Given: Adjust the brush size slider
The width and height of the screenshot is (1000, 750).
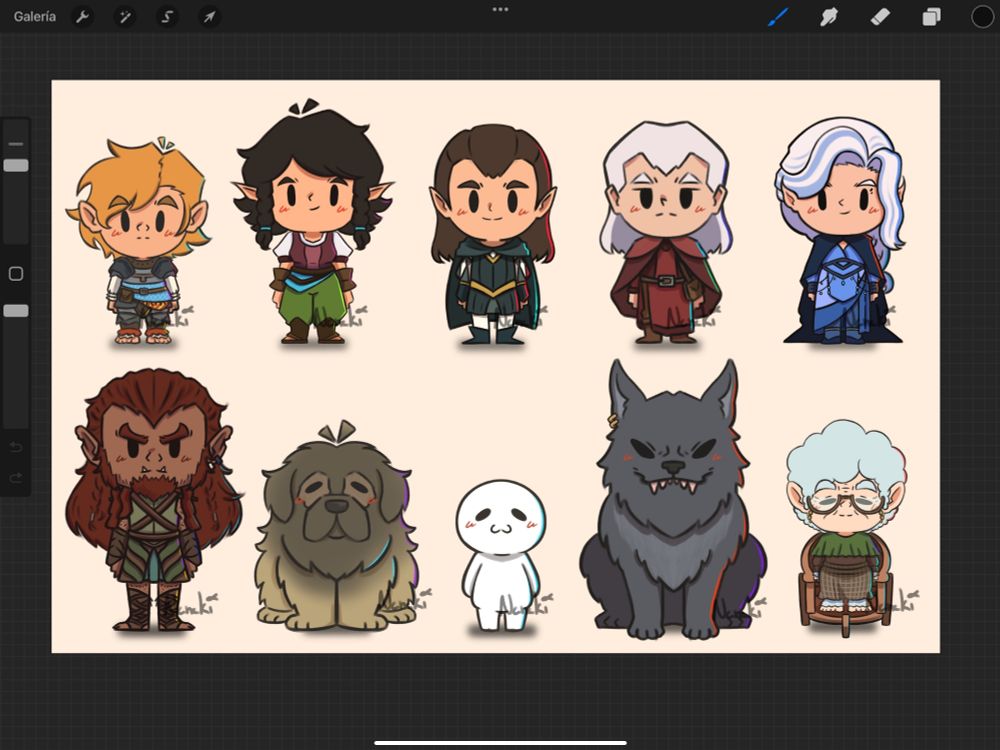Looking at the screenshot, I should [x=14, y=165].
